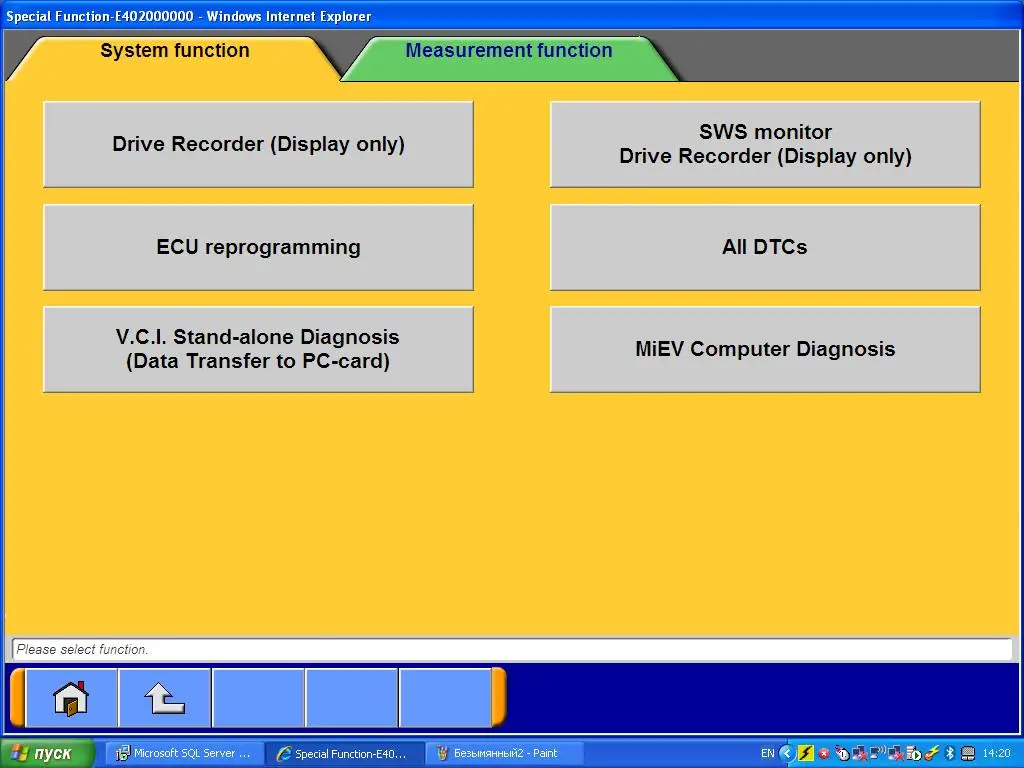Open ECU reprogramming

click(x=258, y=247)
